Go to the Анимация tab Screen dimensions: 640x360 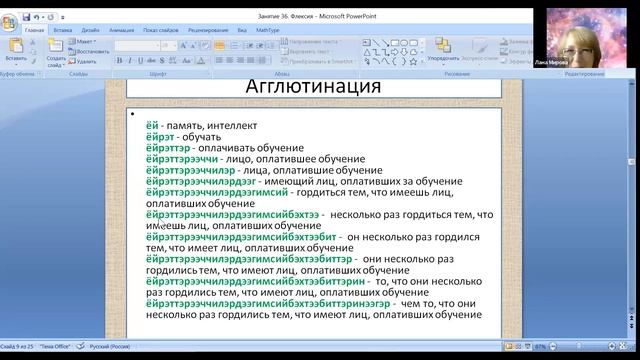coord(121,30)
